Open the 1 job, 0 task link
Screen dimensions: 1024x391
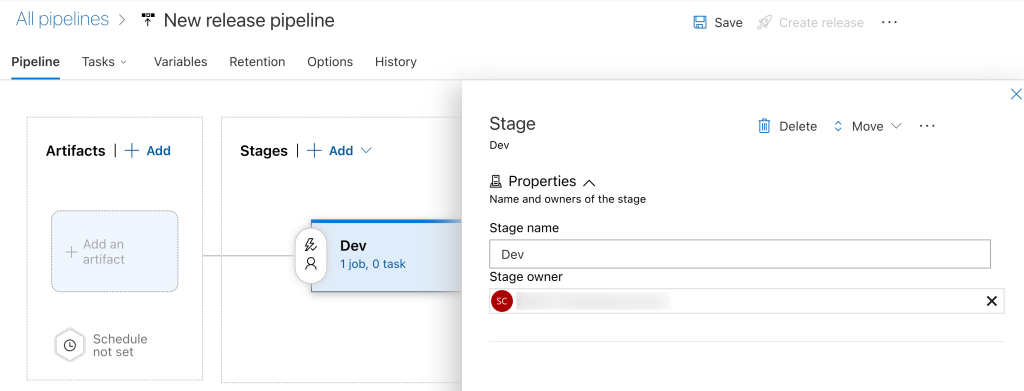pos(373,264)
